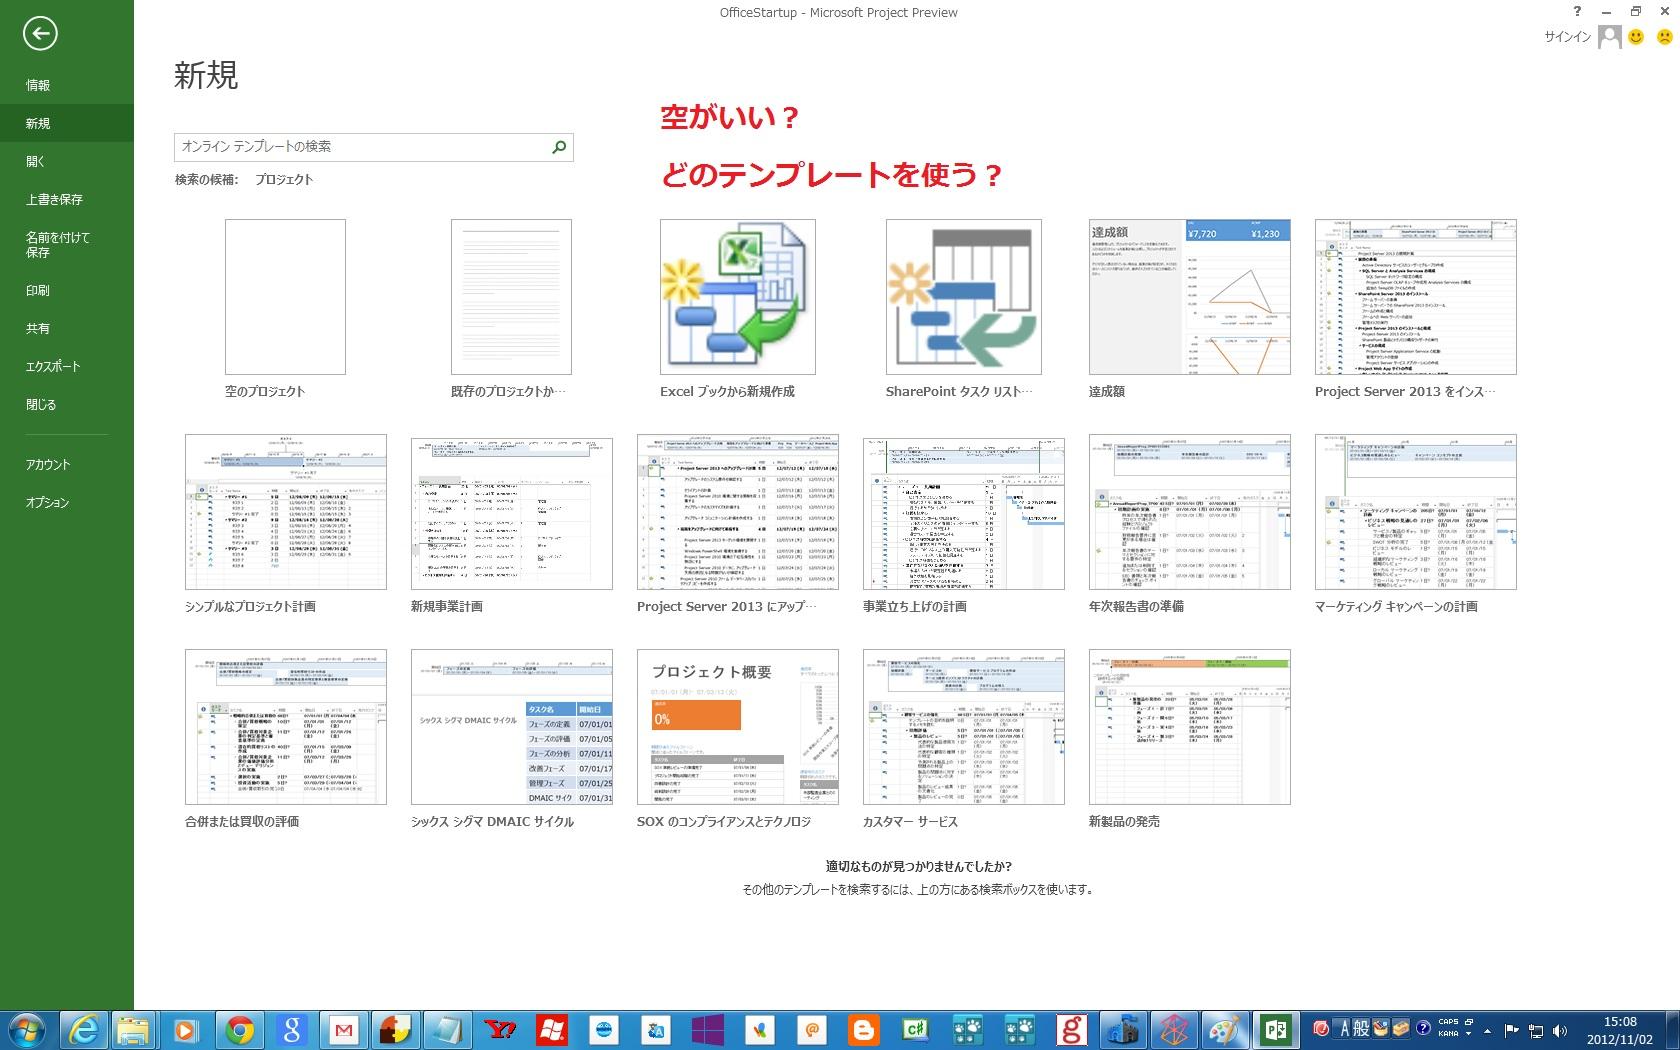The width and height of the screenshot is (1680, 1050).
Task: Open the Blogger taskbar icon
Action: (863, 1030)
